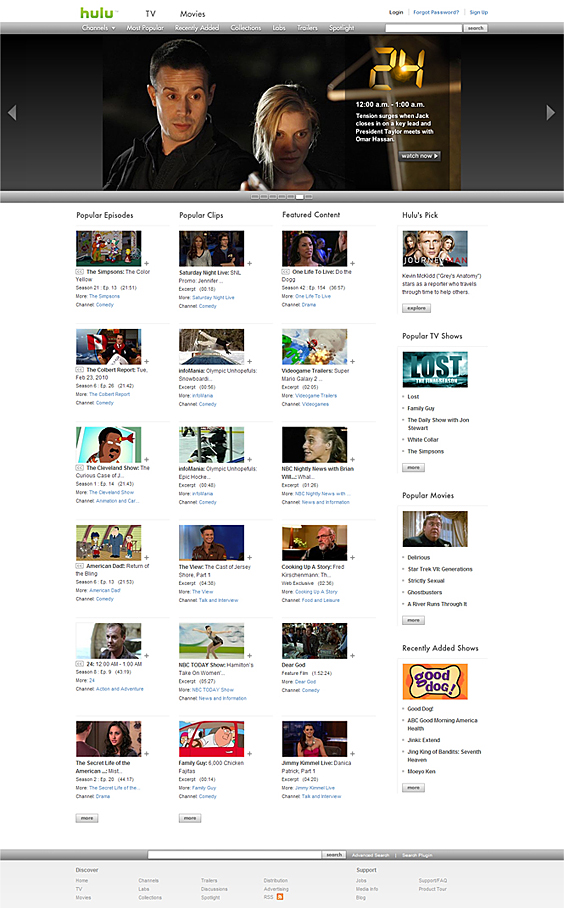The width and height of the screenshot is (564, 908).
Task: Select the highlighted carousel slide indicator
Action: pyautogui.click(x=299, y=197)
